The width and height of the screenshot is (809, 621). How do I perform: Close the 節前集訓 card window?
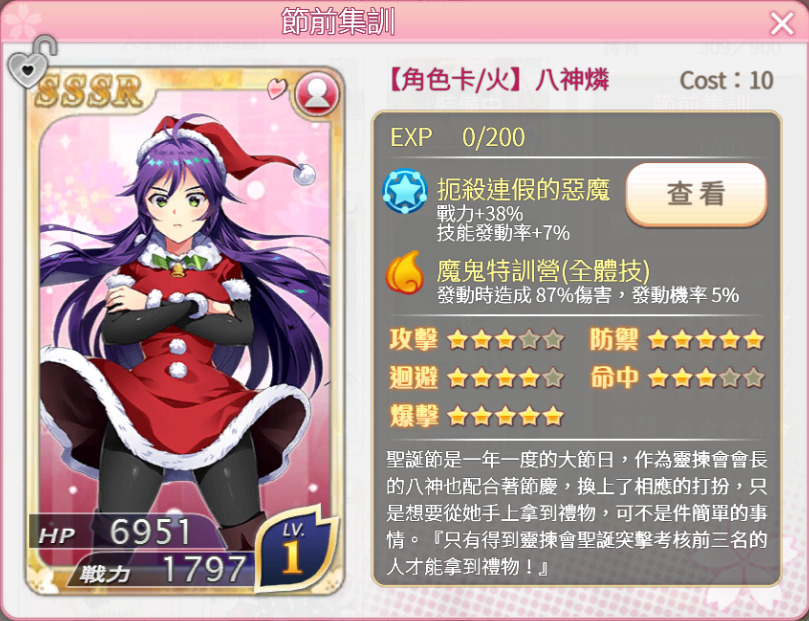pyautogui.click(x=782, y=23)
